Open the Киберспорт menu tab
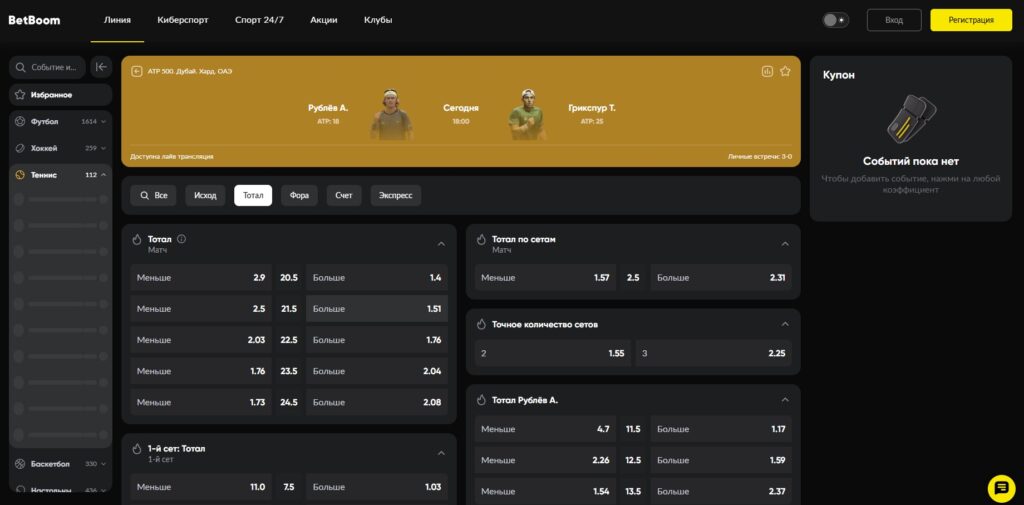The image size is (1024, 505). click(183, 20)
